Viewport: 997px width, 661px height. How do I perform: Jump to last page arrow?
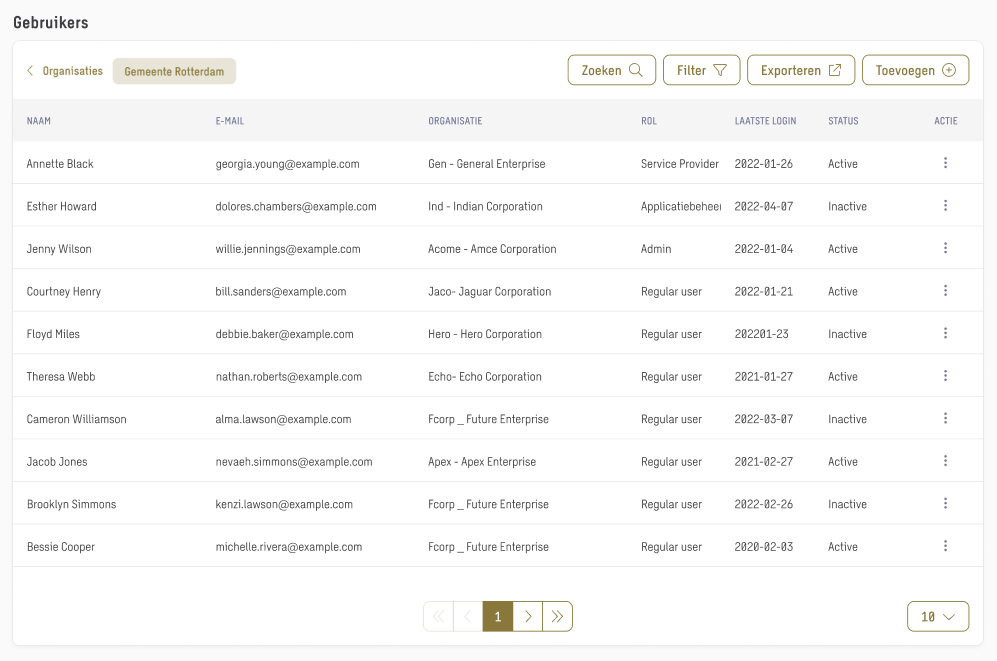point(558,617)
